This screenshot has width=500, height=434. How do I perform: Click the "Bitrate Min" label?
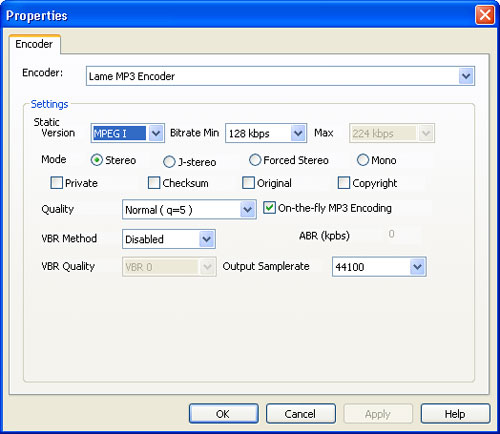click(x=194, y=133)
